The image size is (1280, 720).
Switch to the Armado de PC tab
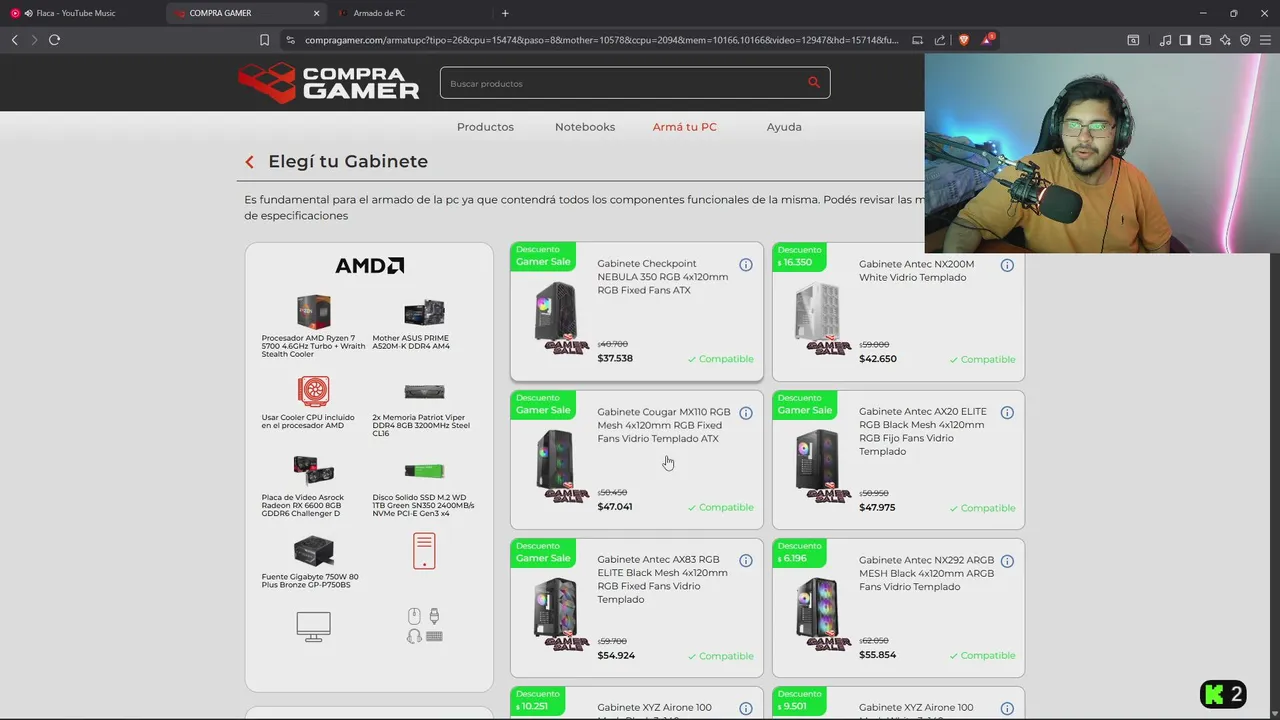point(379,13)
